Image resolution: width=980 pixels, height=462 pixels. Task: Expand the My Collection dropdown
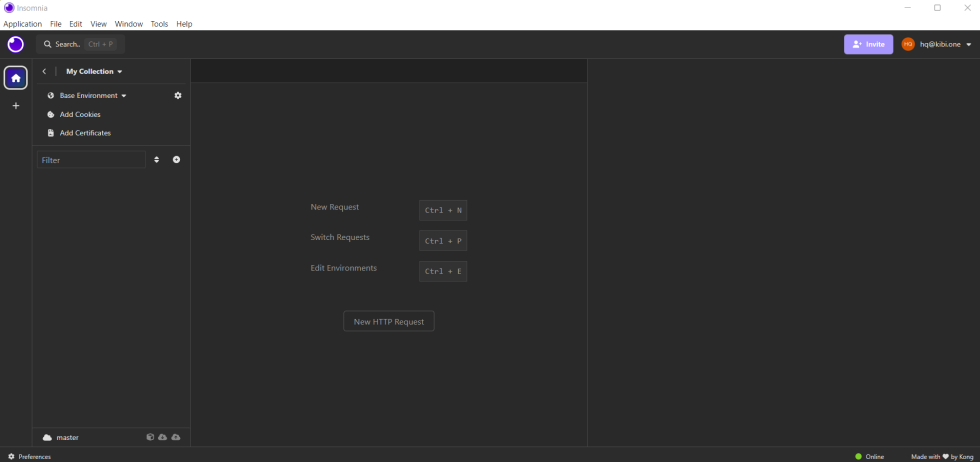tap(94, 72)
